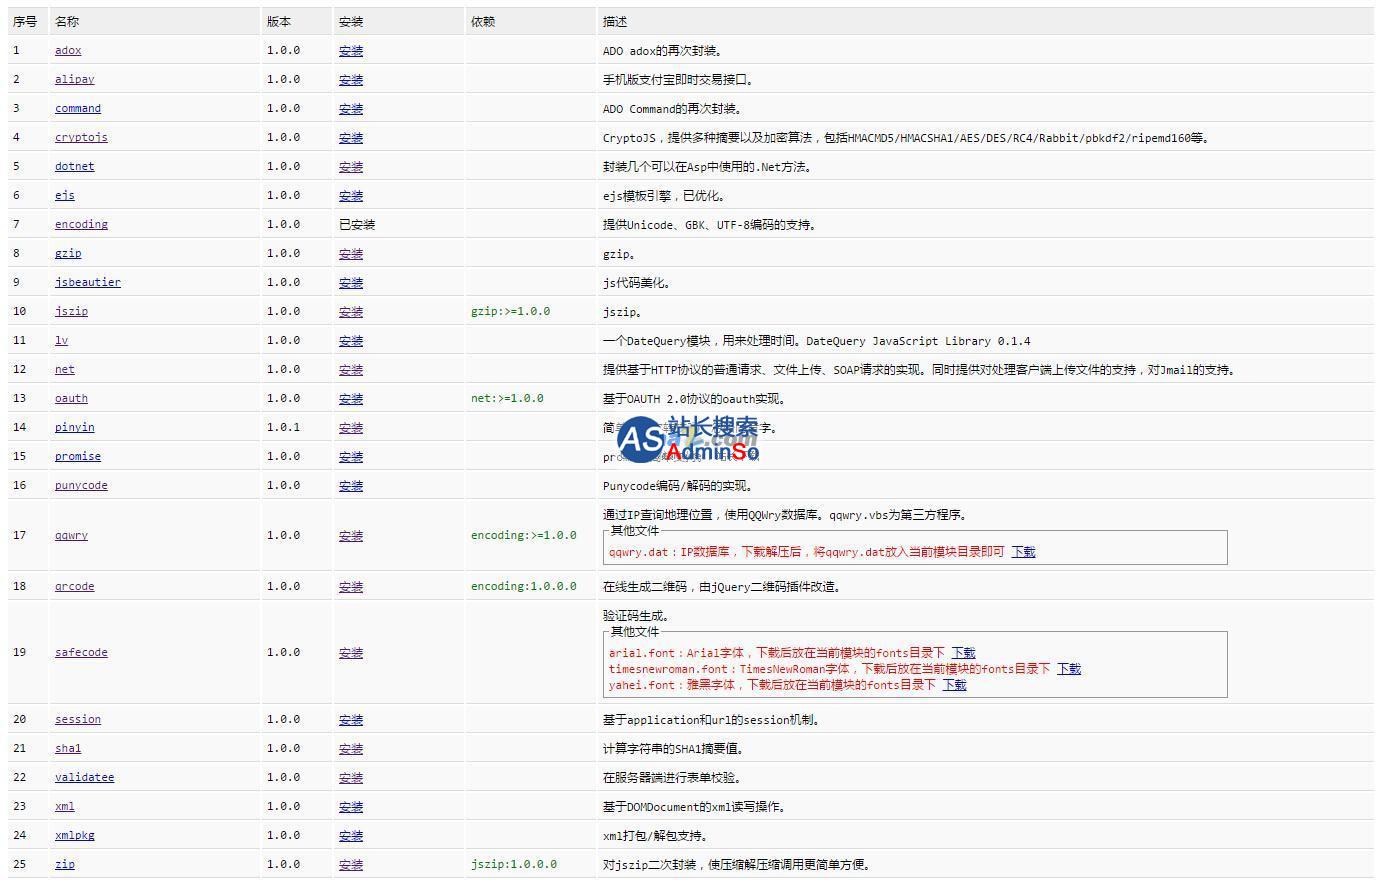Install the gzip module
Screen dimensions: 1382x885
[351, 253]
